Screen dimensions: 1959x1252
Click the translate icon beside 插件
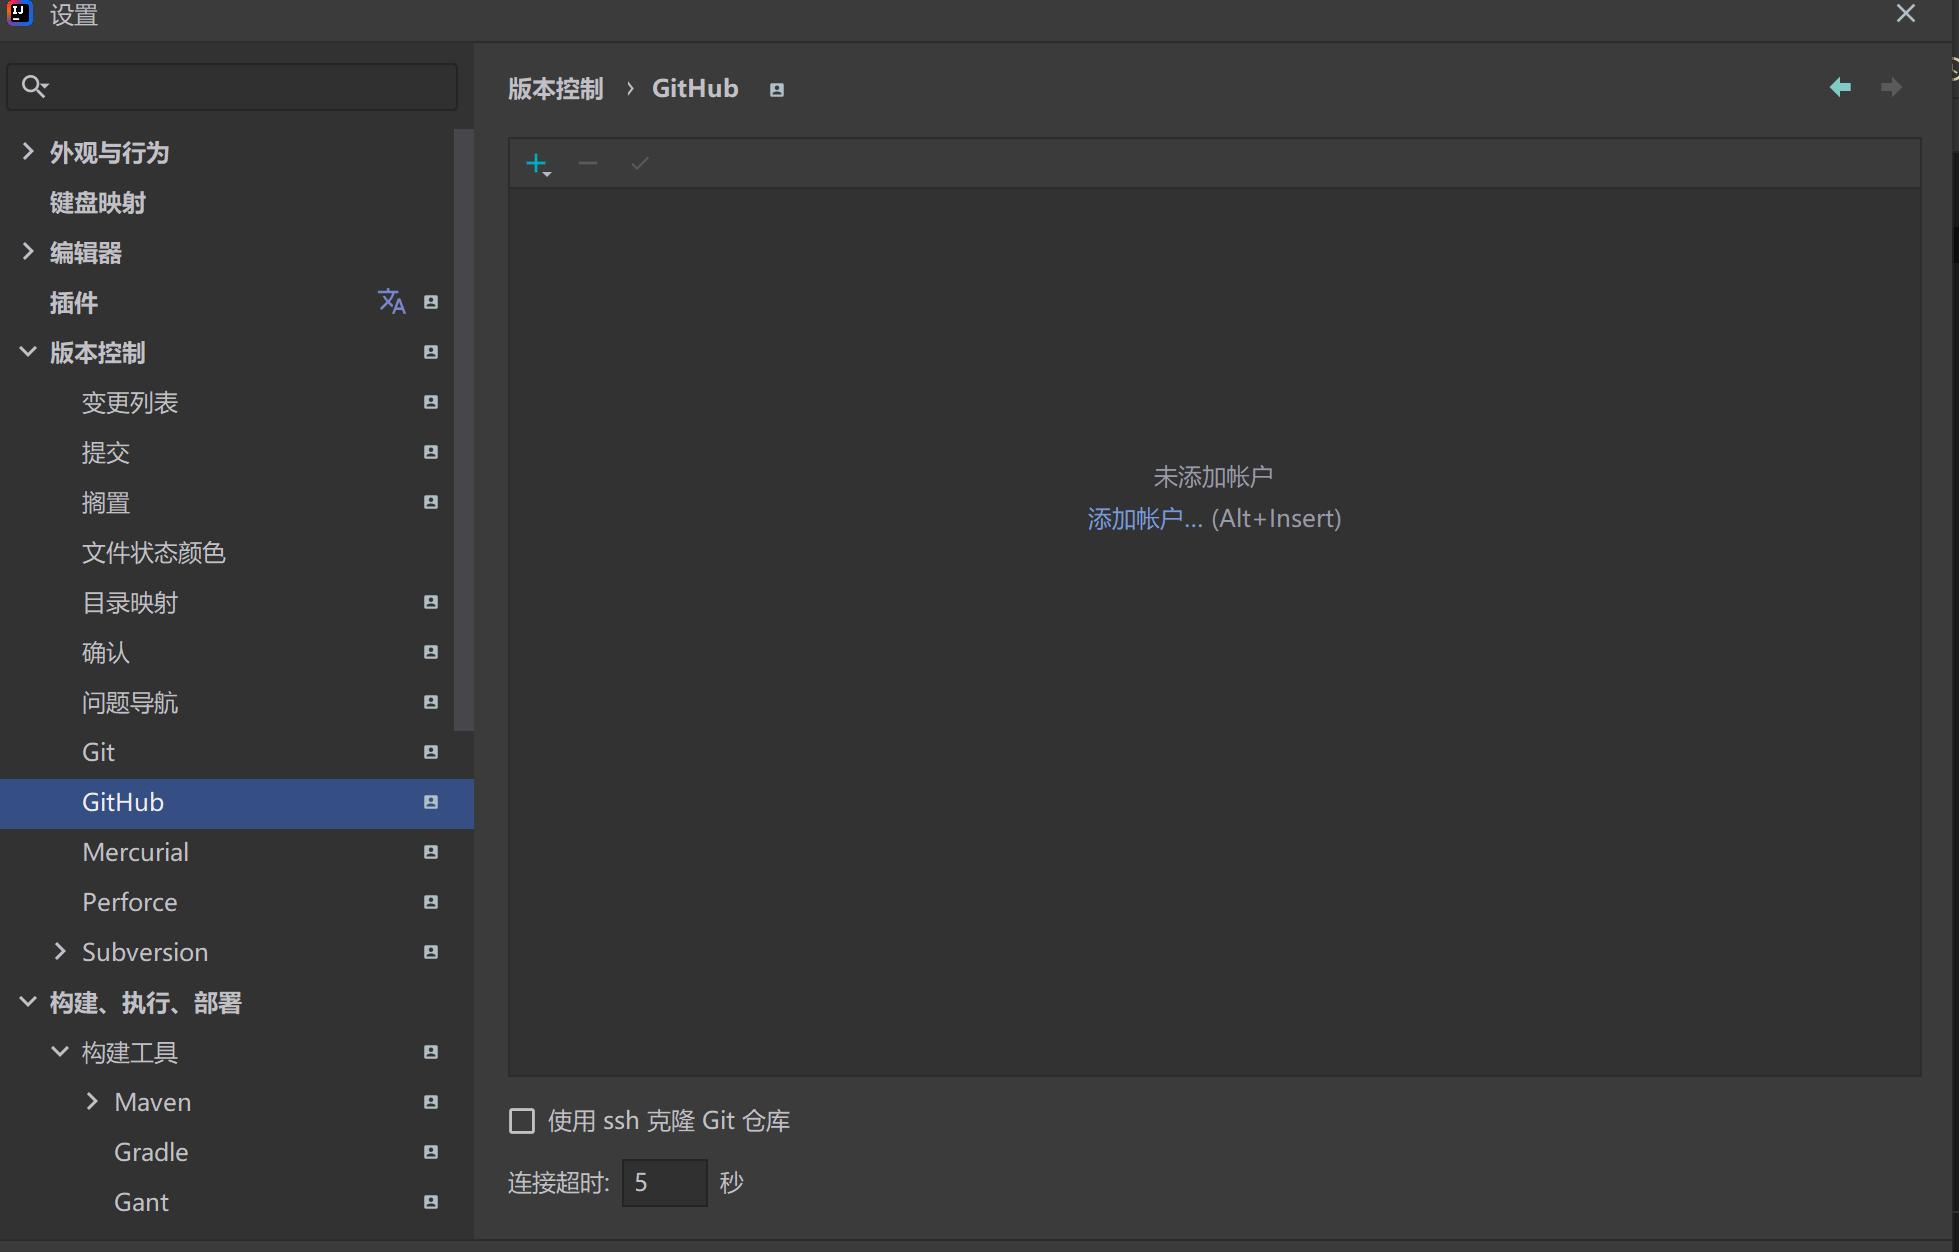pyautogui.click(x=391, y=301)
